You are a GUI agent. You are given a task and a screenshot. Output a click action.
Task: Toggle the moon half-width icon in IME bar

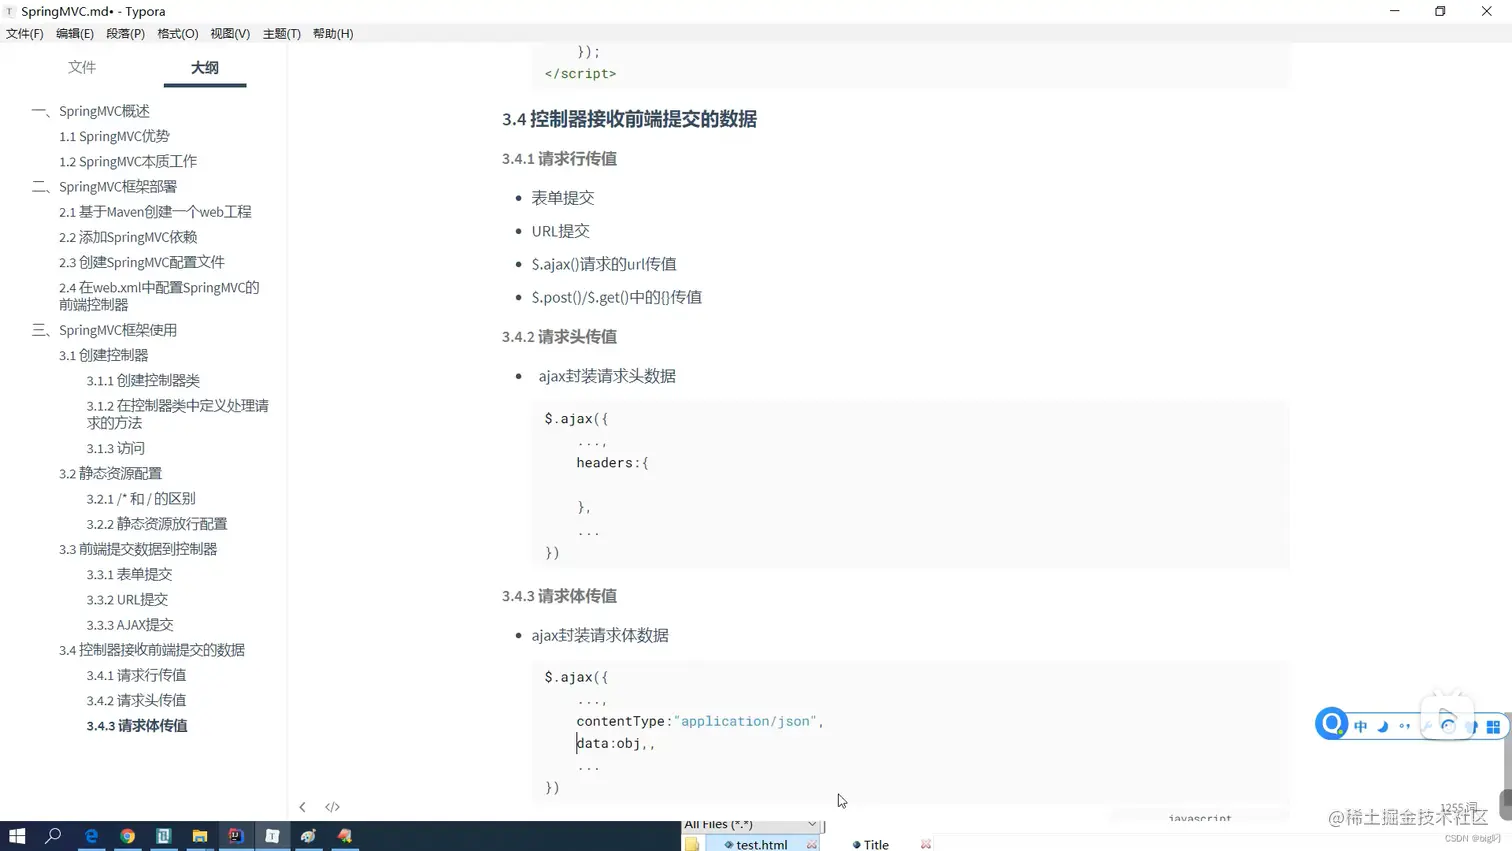[1383, 727]
